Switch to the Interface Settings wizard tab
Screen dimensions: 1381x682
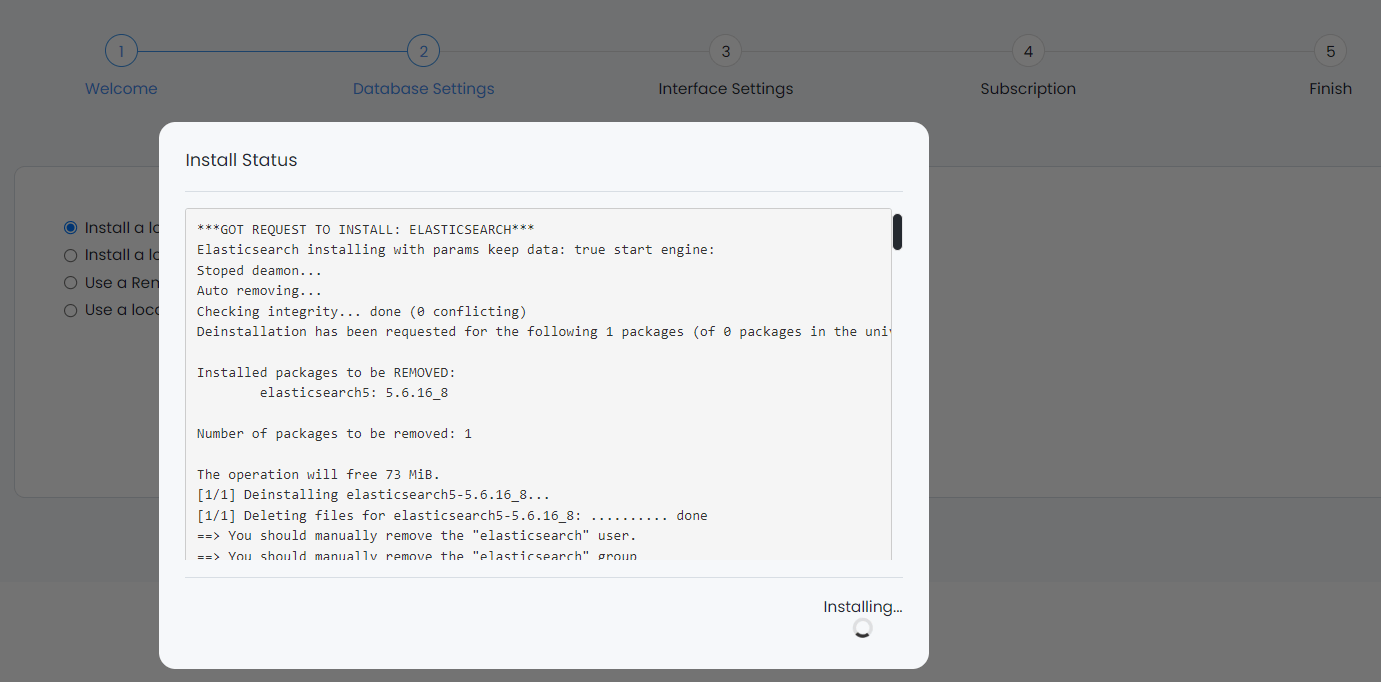[x=725, y=88]
